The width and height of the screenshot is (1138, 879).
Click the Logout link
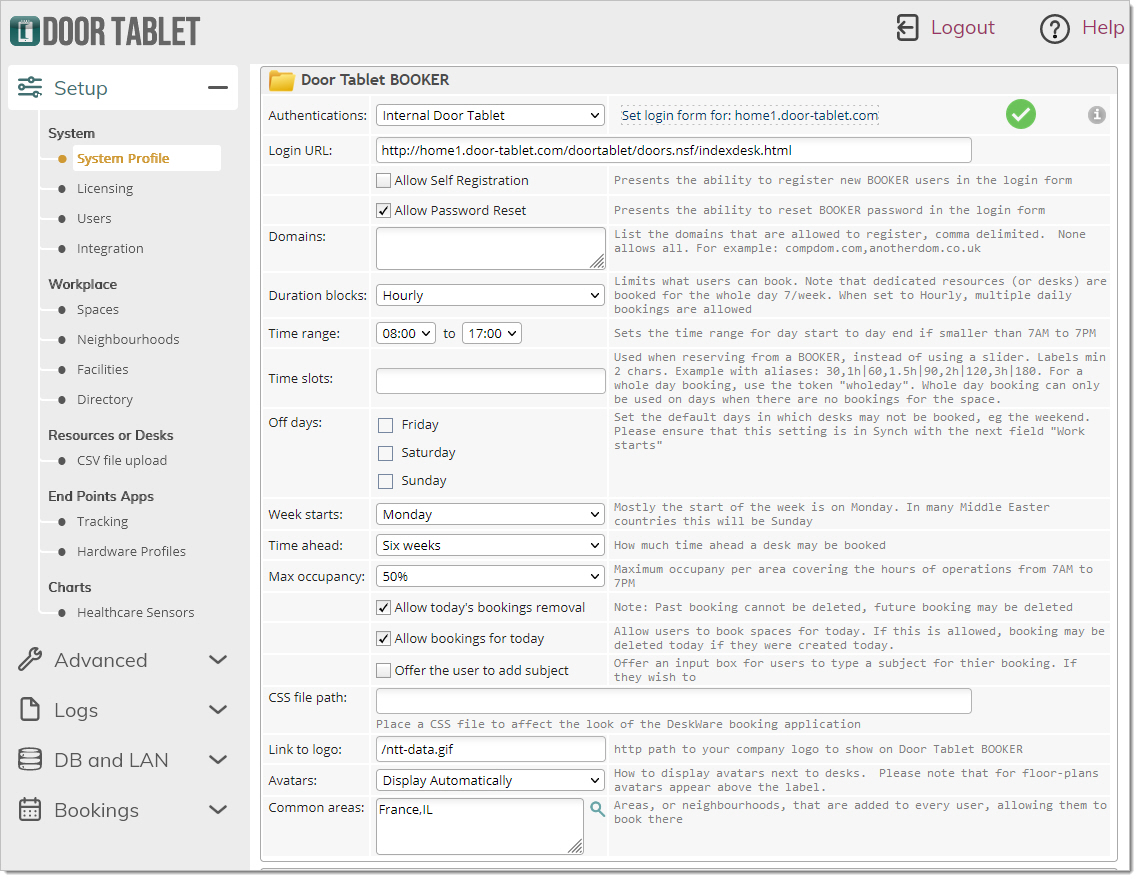pyautogui.click(x=962, y=28)
